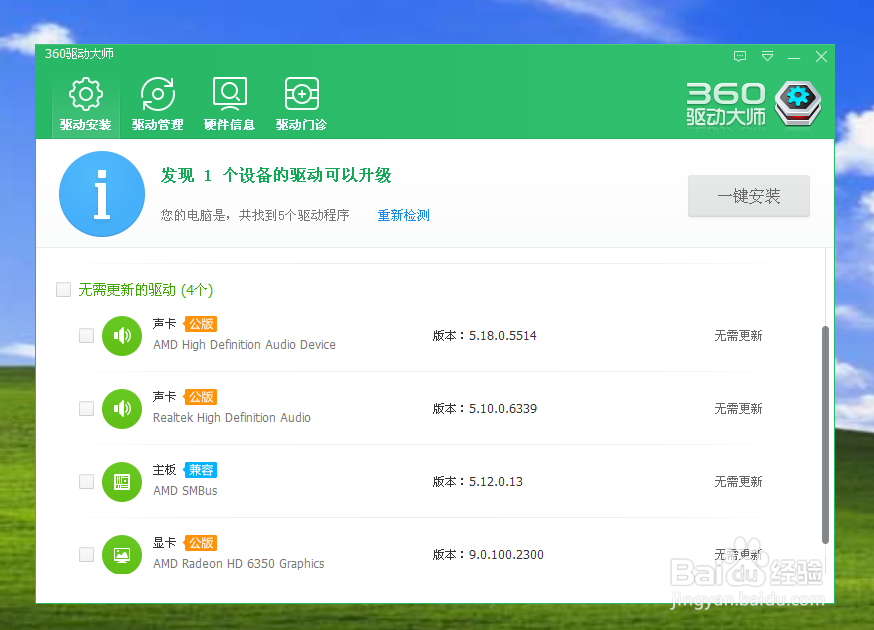The height and width of the screenshot is (630, 874).
Task: Click version text 5.10.0.6339
Action: 503,409
